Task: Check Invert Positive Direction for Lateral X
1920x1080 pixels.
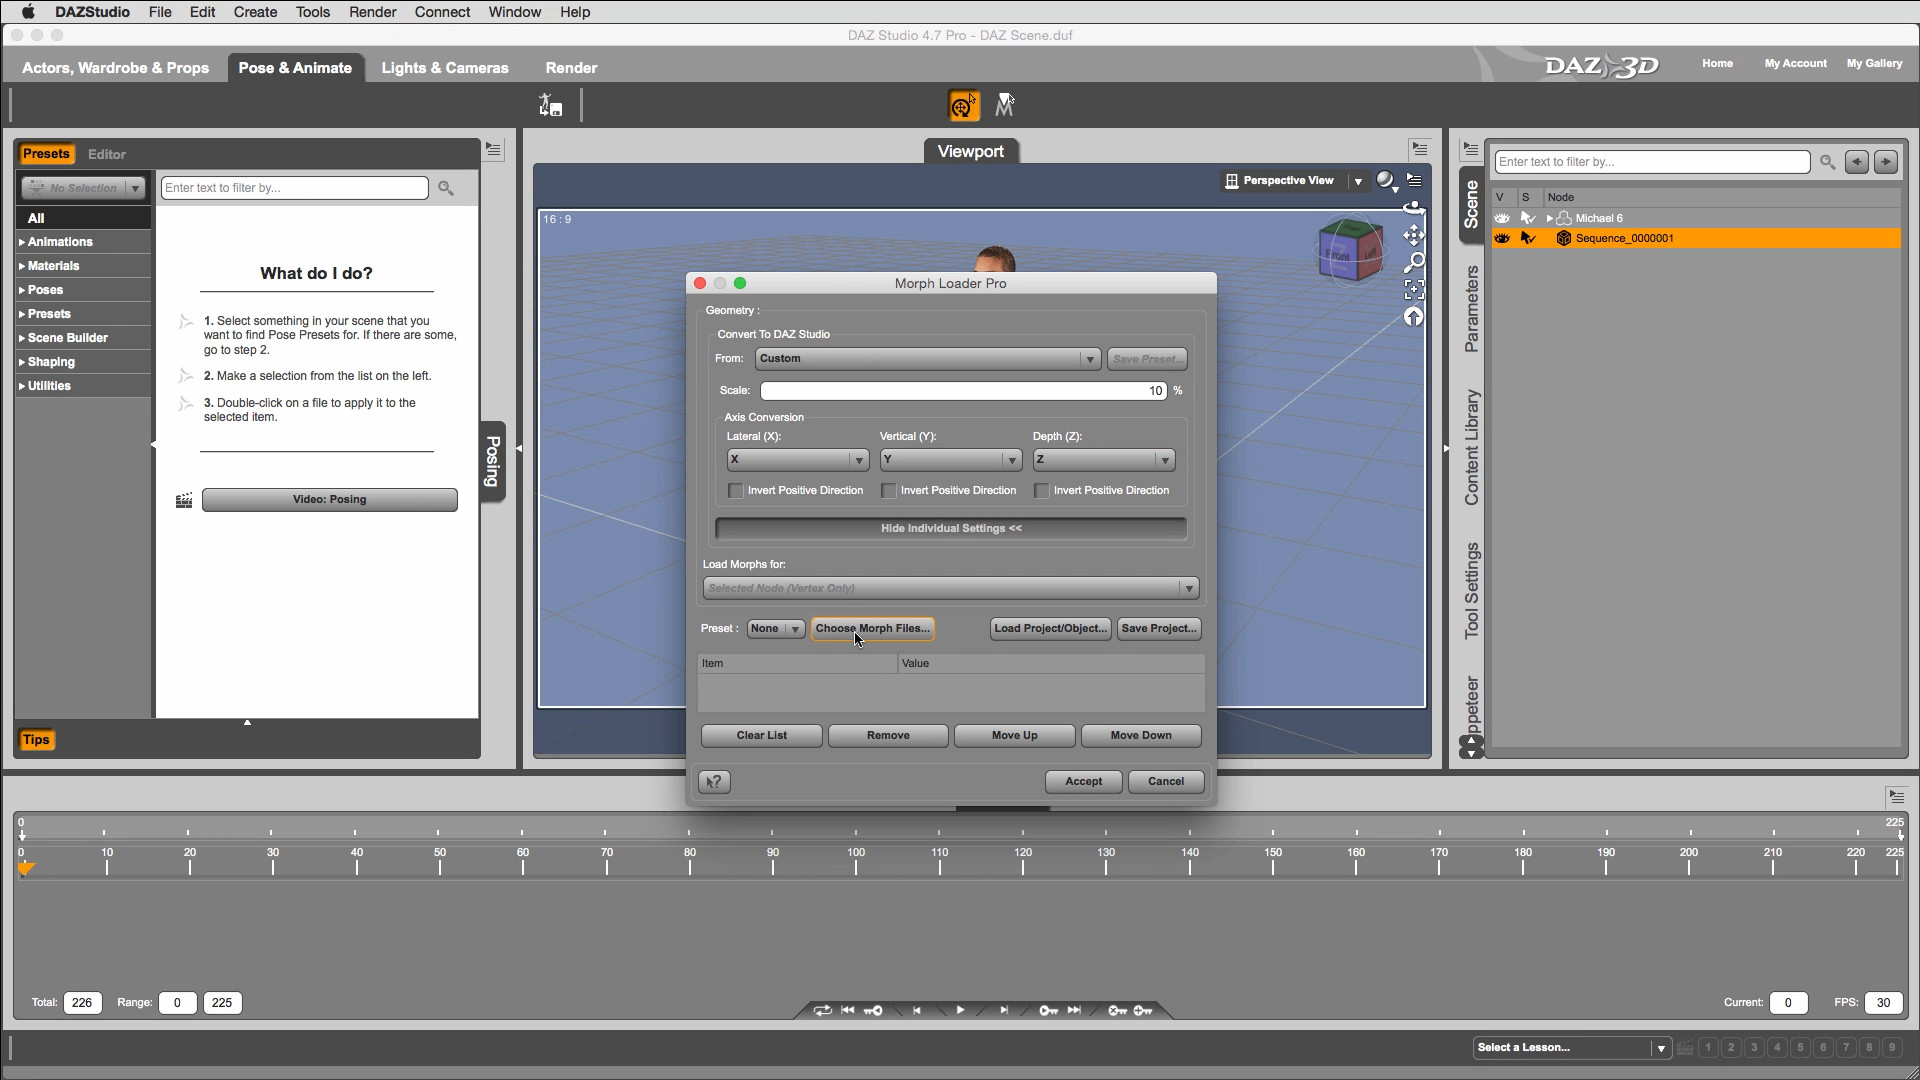Action: pos(736,491)
